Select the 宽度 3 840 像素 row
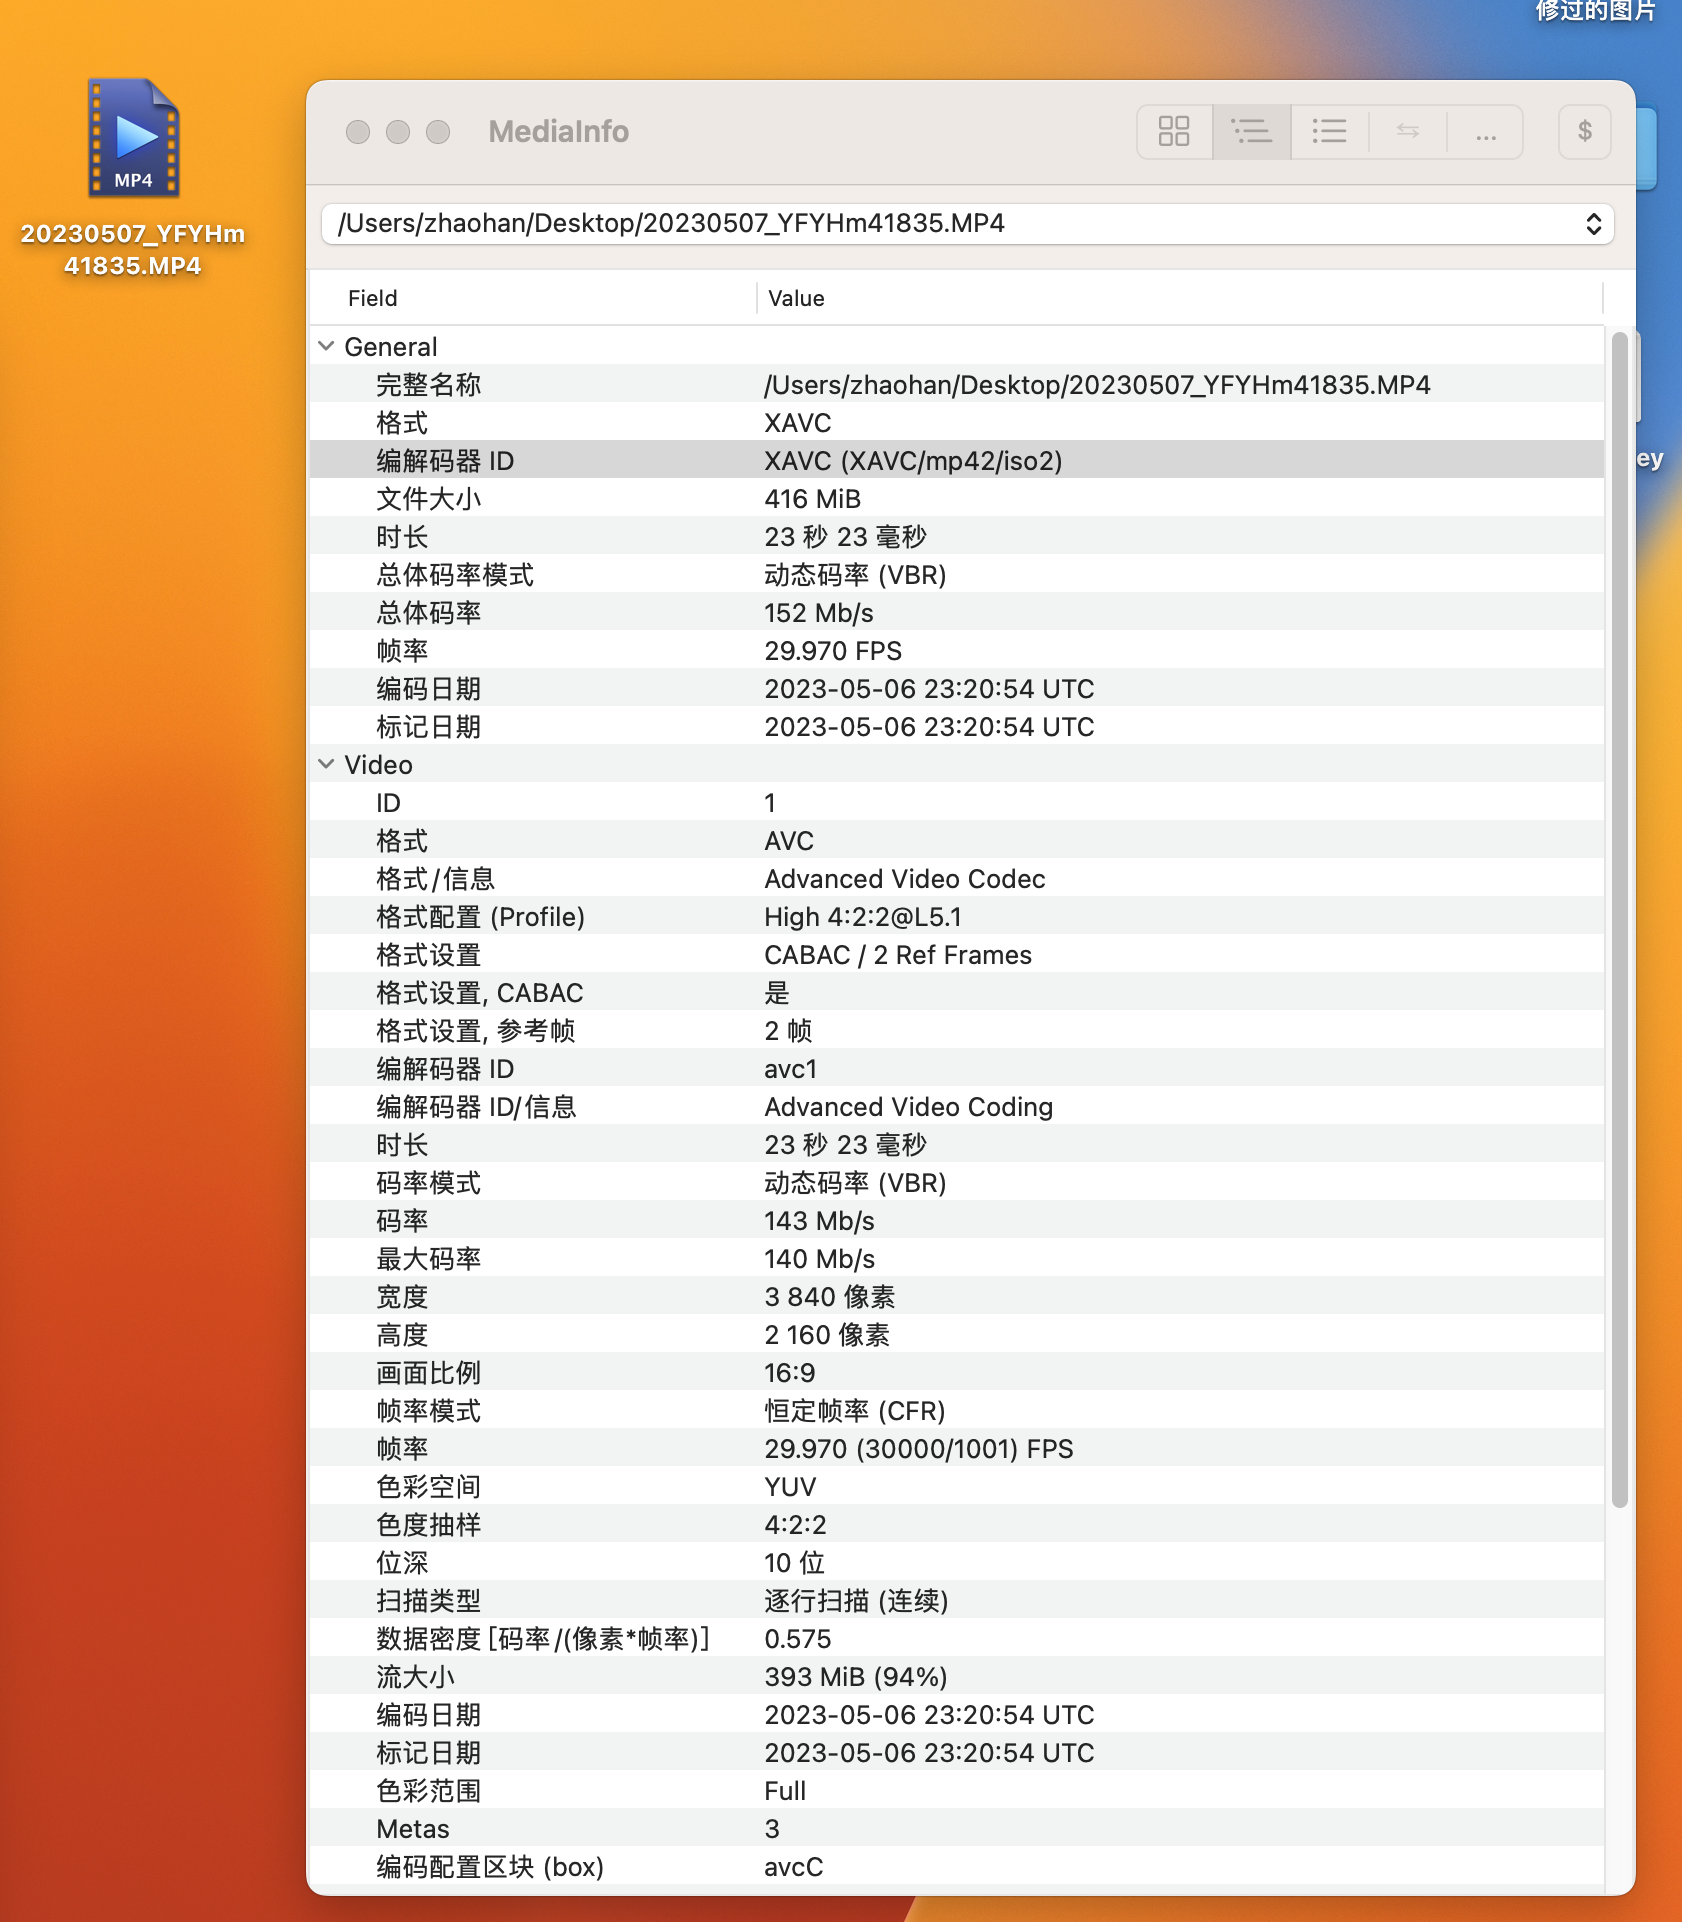1682x1922 pixels. pos(956,1296)
